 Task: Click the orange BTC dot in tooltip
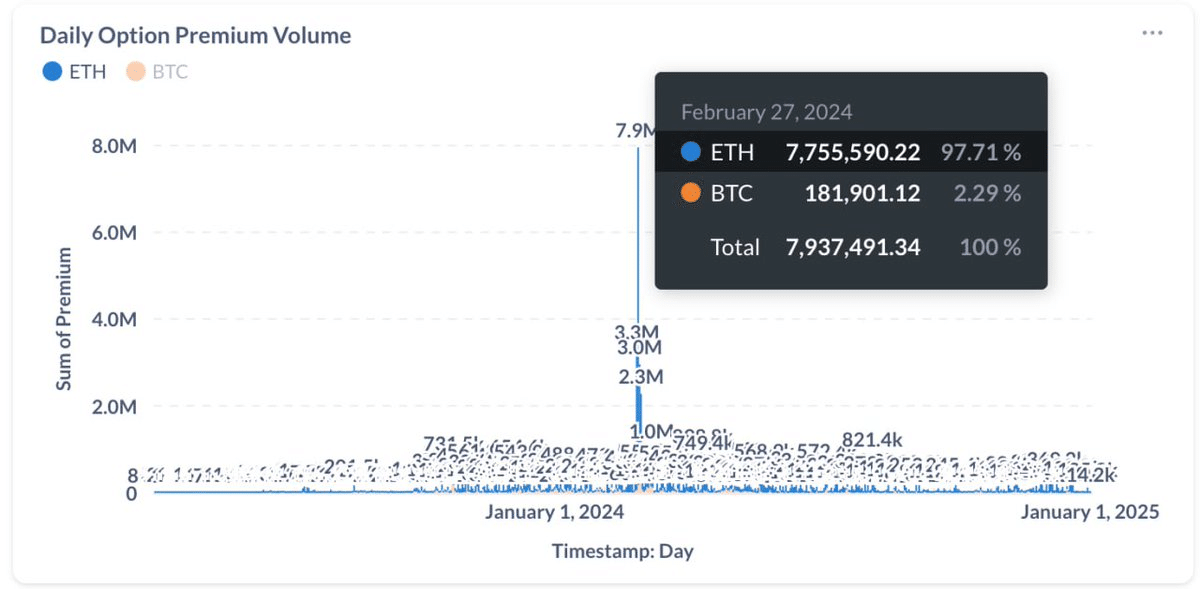tap(690, 194)
